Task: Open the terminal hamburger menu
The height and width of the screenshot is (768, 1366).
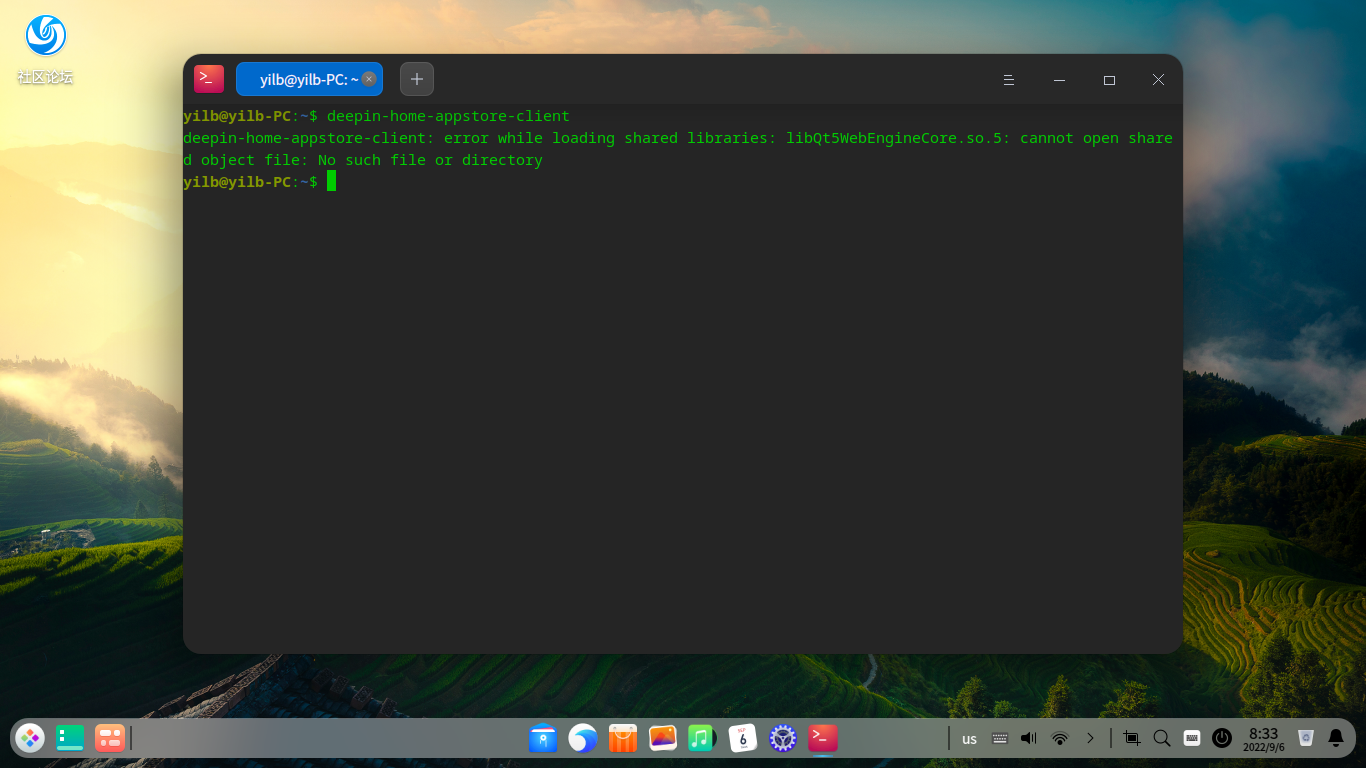Action: pos(1009,80)
